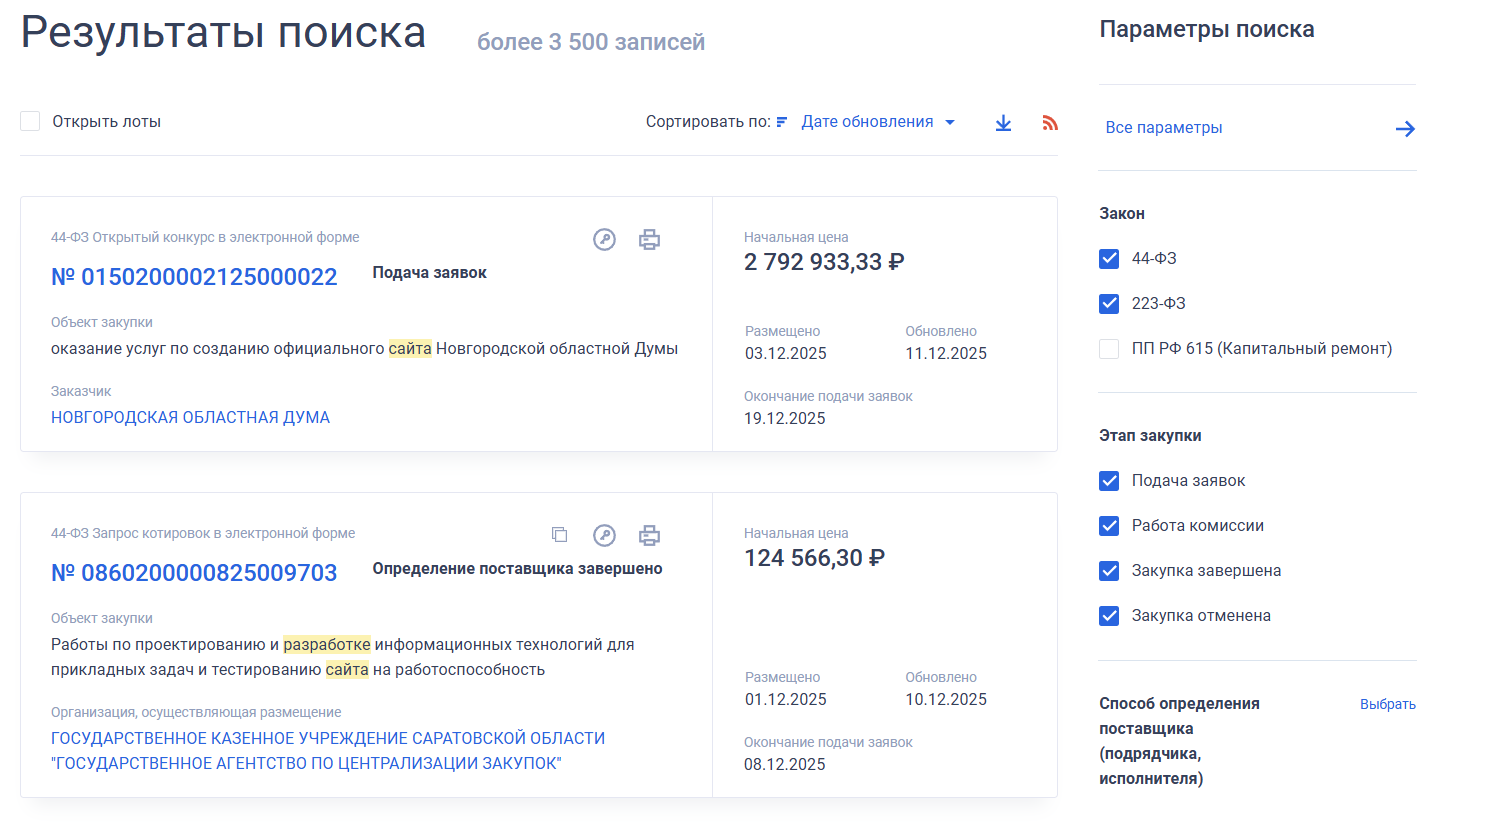Print the Саратовская область purchase card
Screen dimensions: 1502x829
click(x=649, y=536)
